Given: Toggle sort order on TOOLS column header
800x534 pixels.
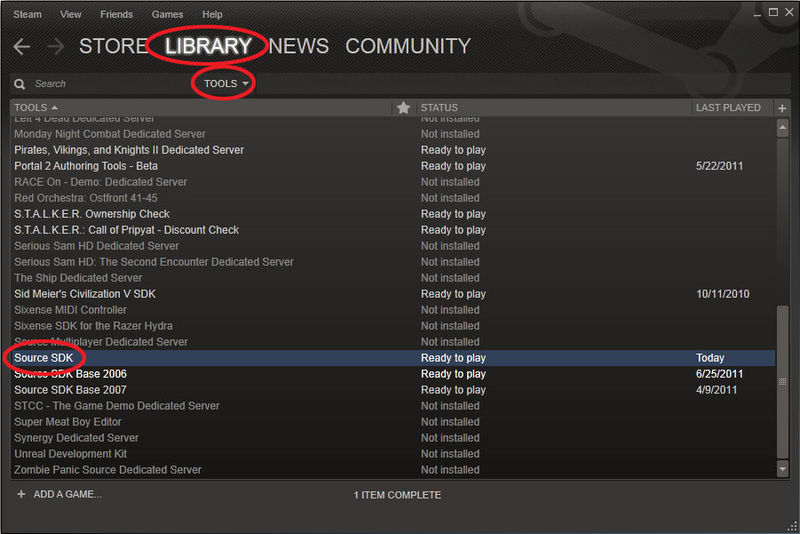Looking at the screenshot, I should click(36, 108).
